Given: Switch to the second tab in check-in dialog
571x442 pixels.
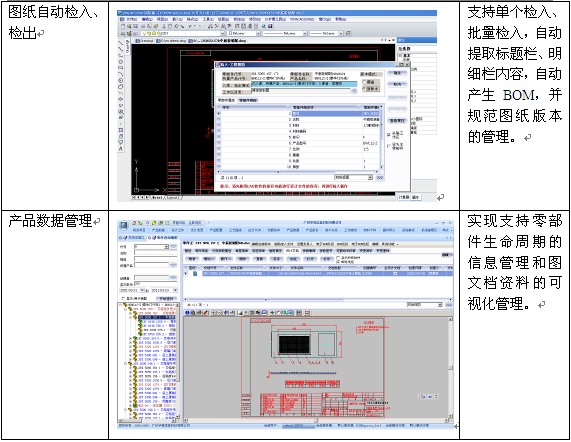Looking at the screenshot, I should [x=248, y=100].
